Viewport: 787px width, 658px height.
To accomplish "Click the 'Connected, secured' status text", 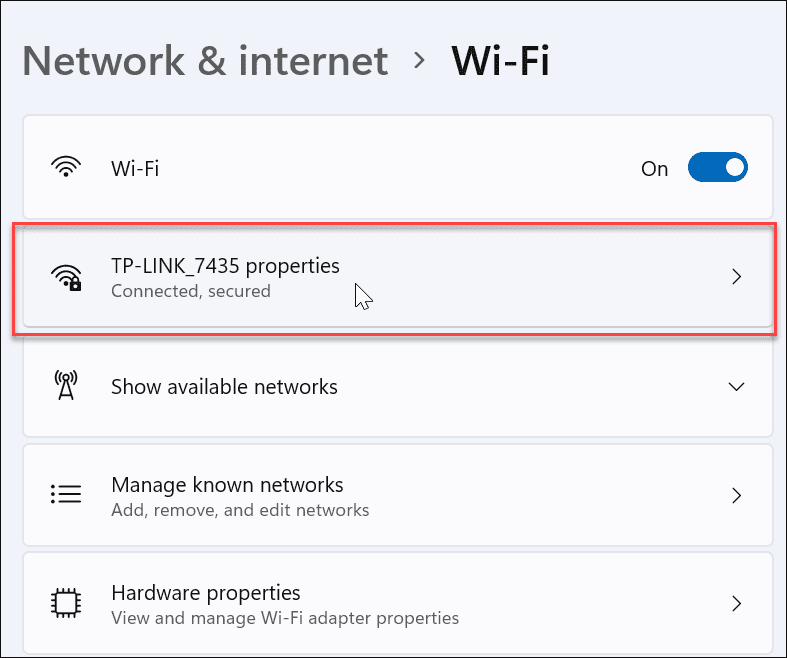I will [190, 292].
